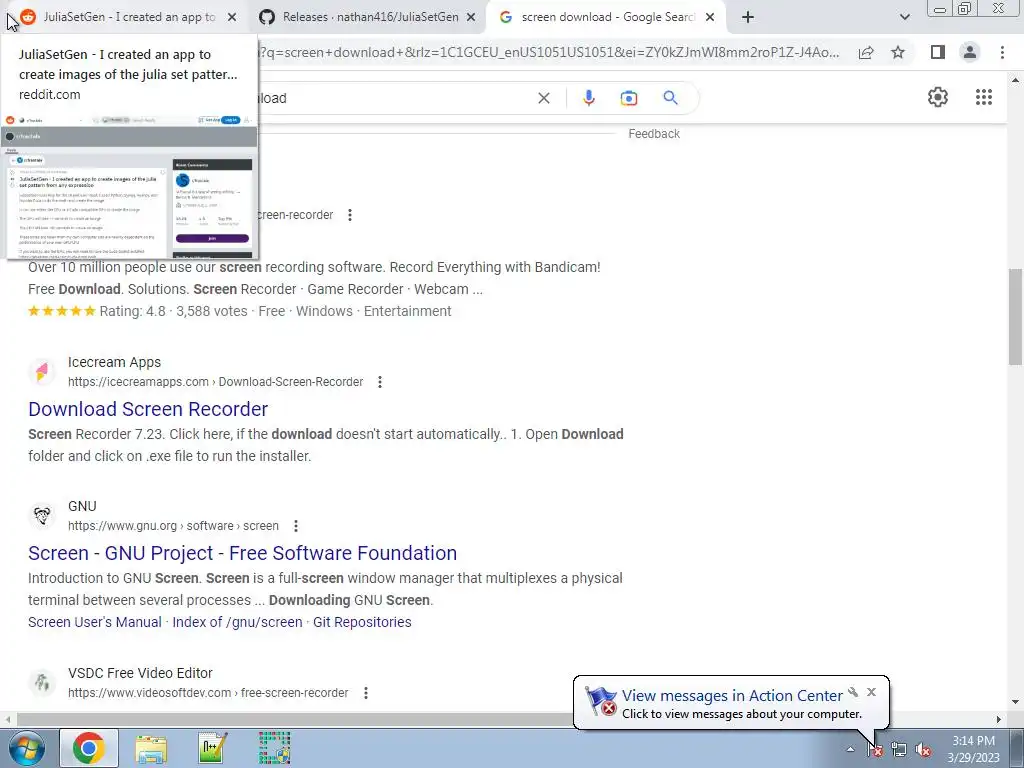Screen dimensions: 1024x768
Task: Open the colorful grid taskbar app
Action: [x=274, y=748]
